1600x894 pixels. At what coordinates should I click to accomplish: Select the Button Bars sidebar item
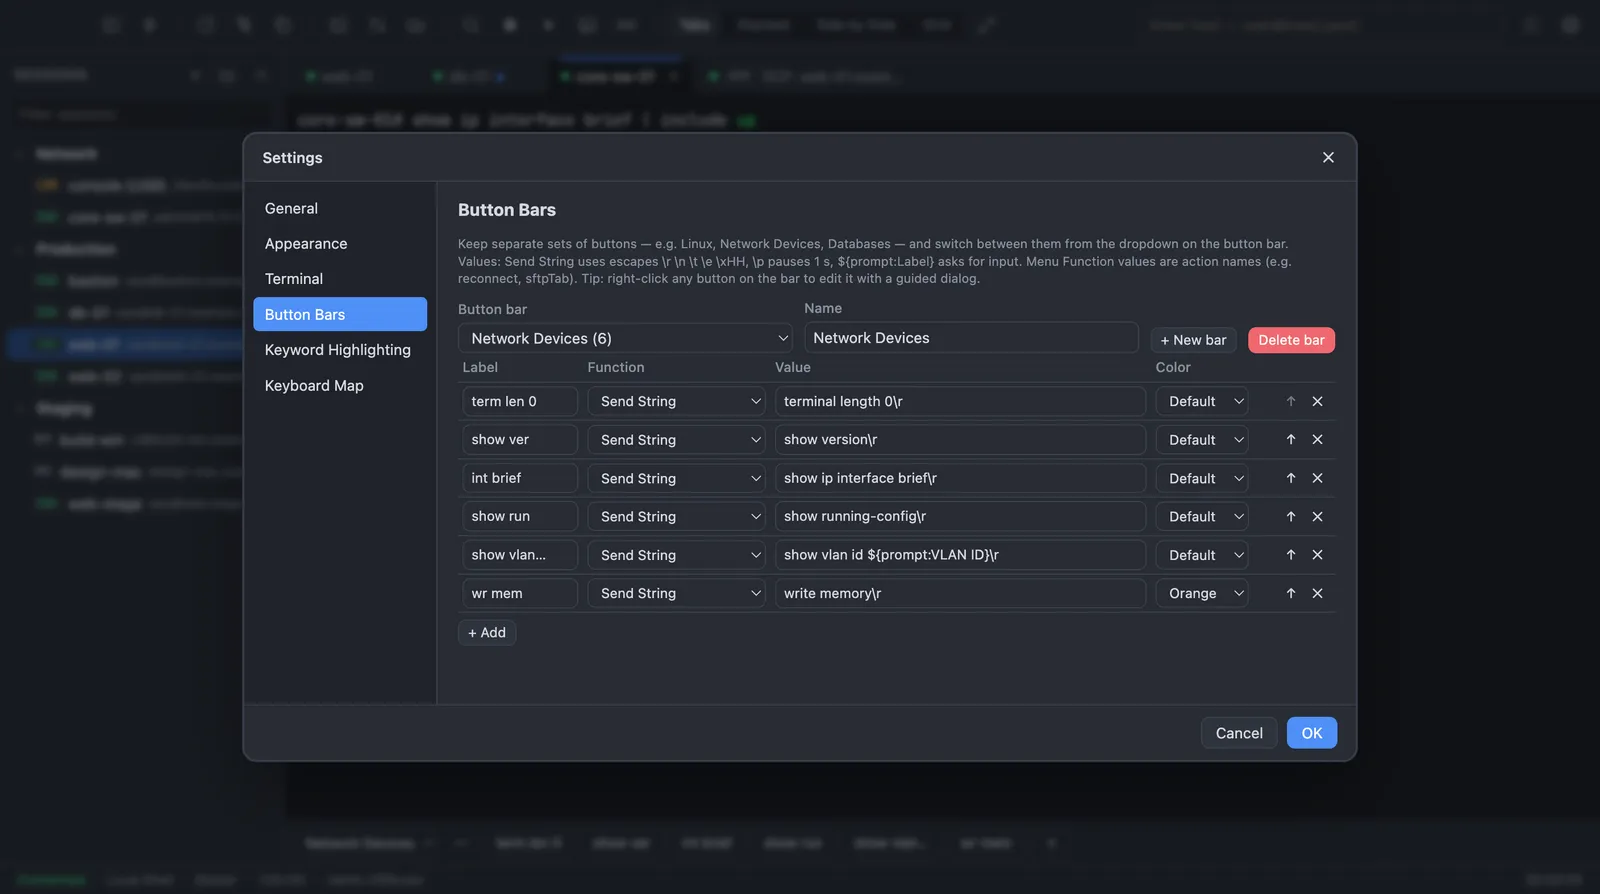(x=340, y=315)
